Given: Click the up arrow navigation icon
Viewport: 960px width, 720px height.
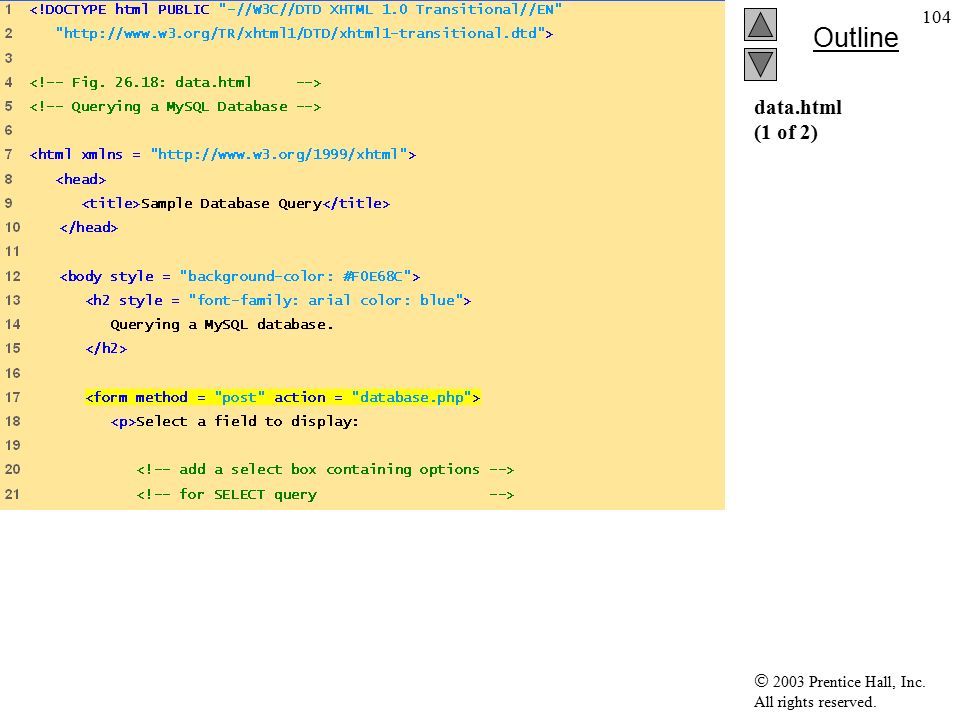Looking at the screenshot, I should pyautogui.click(x=760, y=24).
